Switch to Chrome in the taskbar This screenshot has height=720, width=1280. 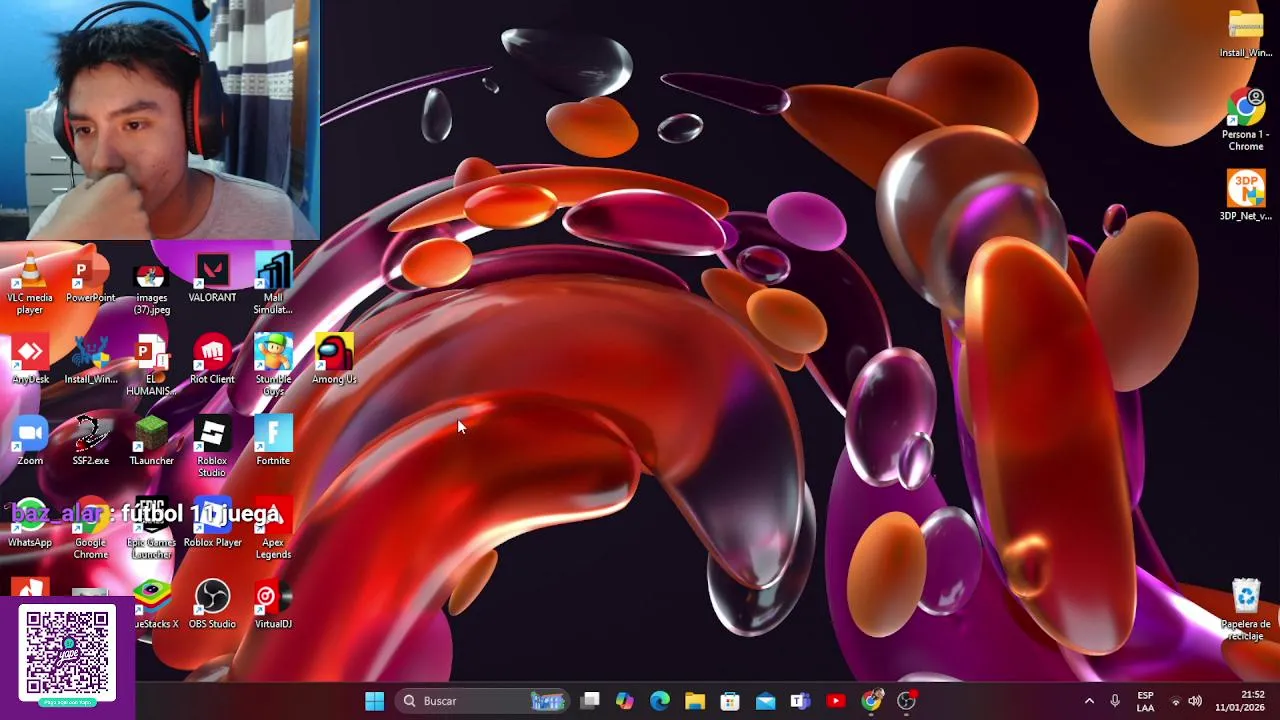872,701
